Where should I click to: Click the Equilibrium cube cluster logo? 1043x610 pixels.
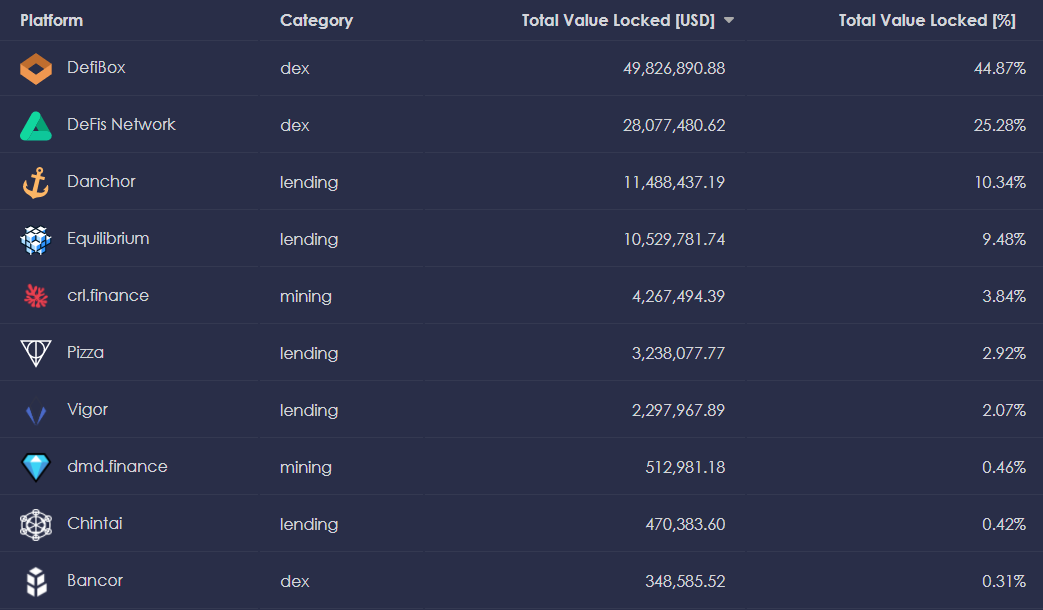tap(36, 240)
